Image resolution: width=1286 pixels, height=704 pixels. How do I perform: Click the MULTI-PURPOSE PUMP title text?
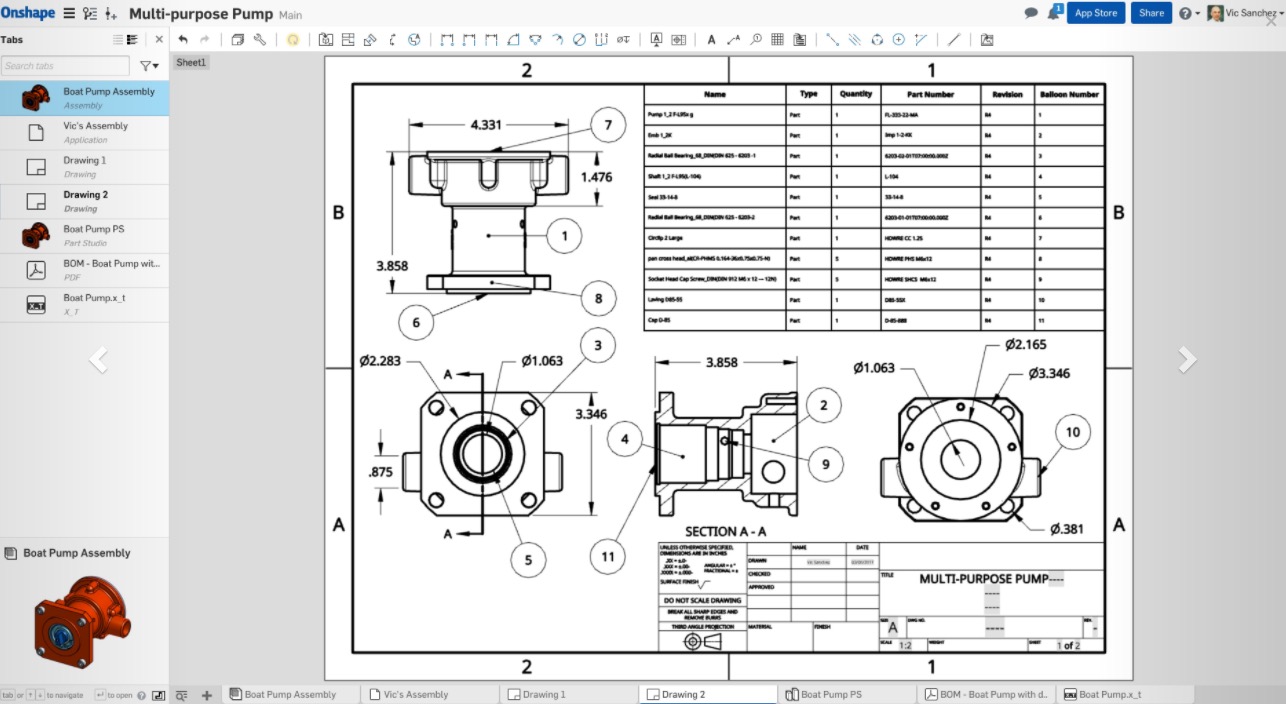tap(984, 578)
